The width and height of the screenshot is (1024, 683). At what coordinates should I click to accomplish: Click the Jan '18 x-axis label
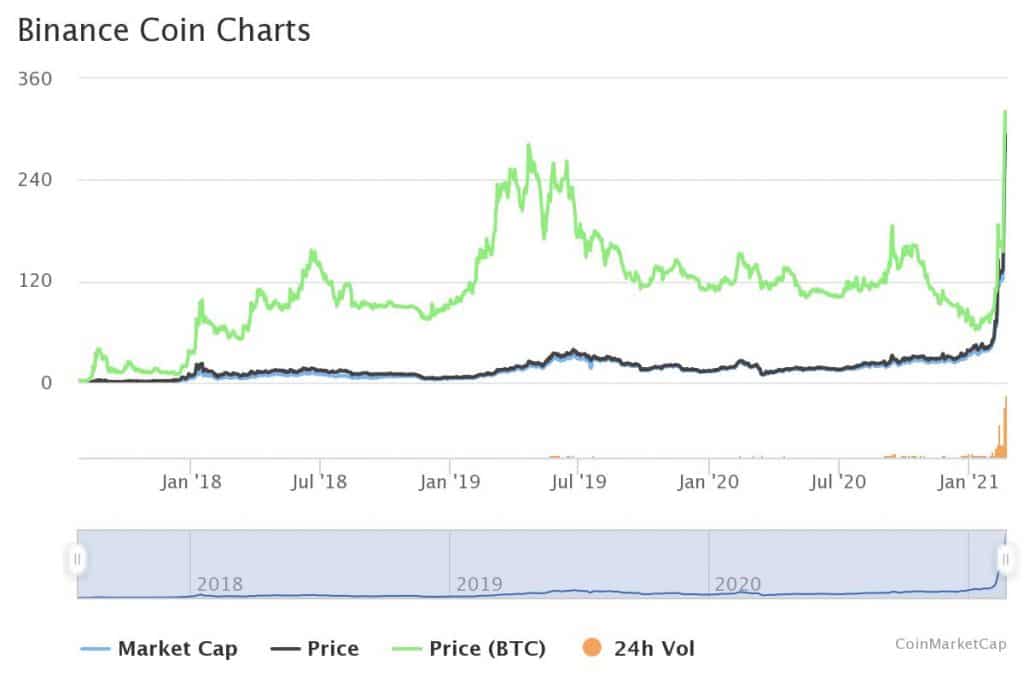pyautogui.click(x=190, y=483)
